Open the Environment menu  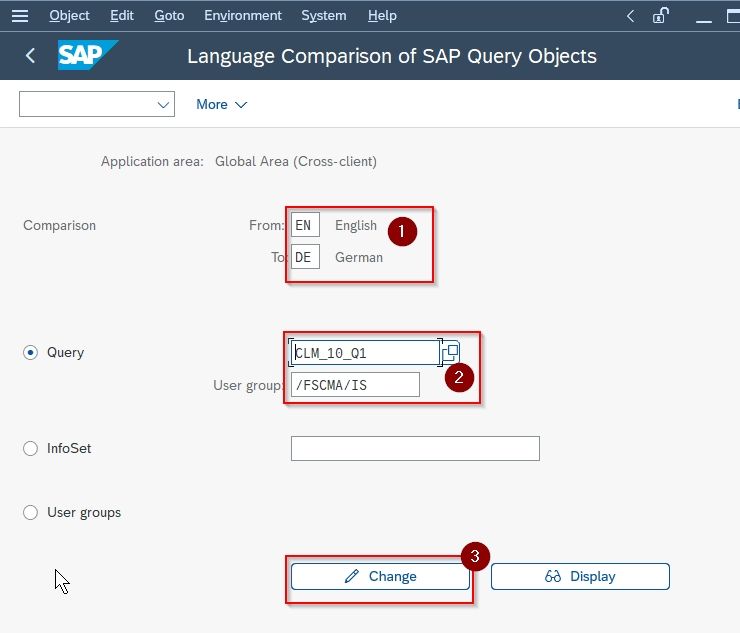coord(243,16)
